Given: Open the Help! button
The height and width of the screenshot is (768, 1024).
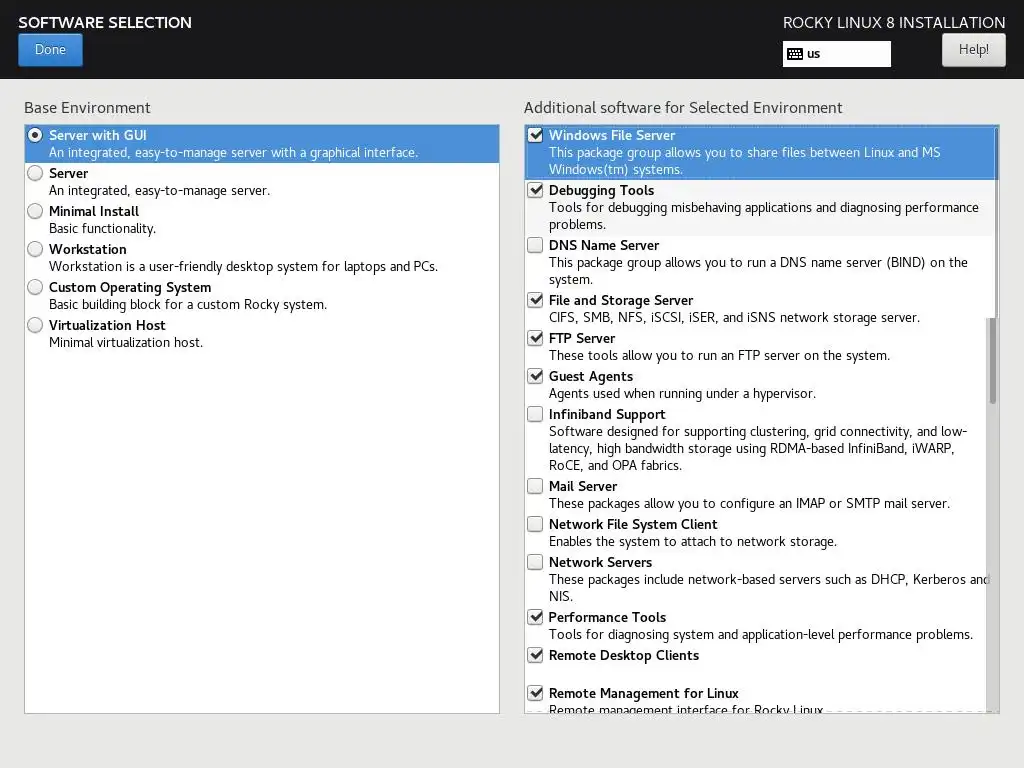Looking at the screenshot, I should (973, 50).
